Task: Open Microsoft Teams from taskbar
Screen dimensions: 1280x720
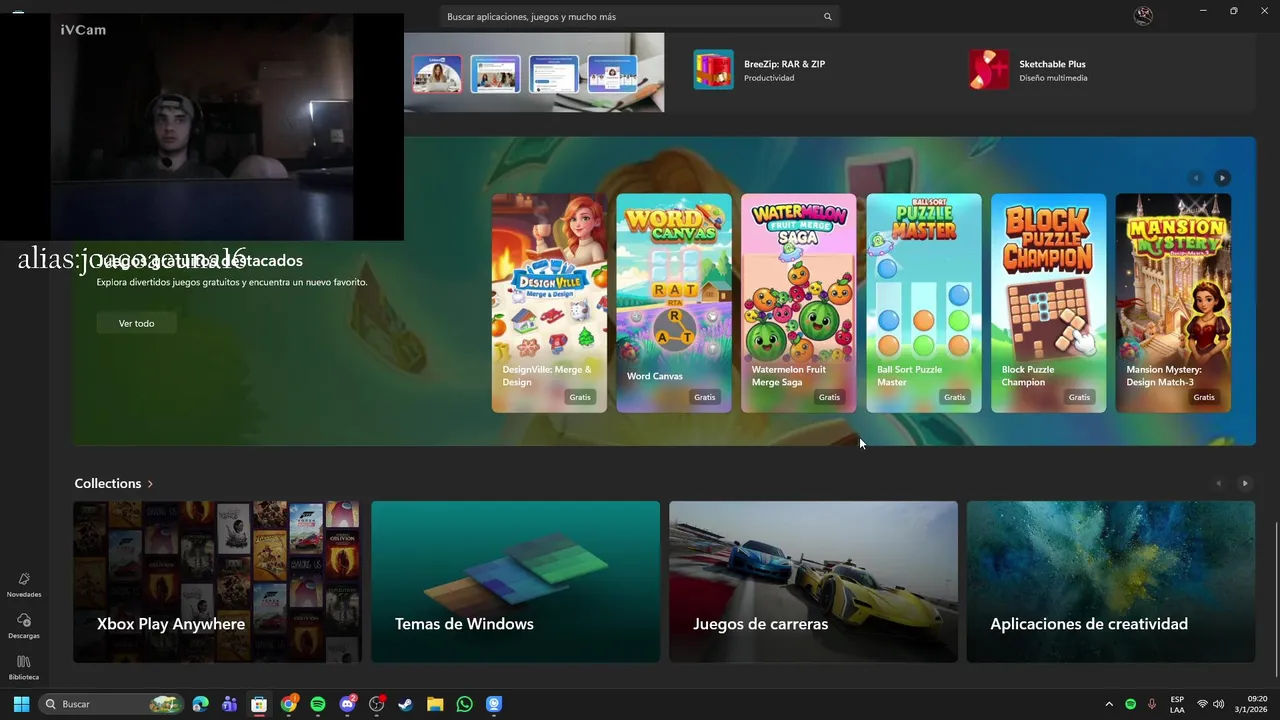Action: [x=230, y=704]
